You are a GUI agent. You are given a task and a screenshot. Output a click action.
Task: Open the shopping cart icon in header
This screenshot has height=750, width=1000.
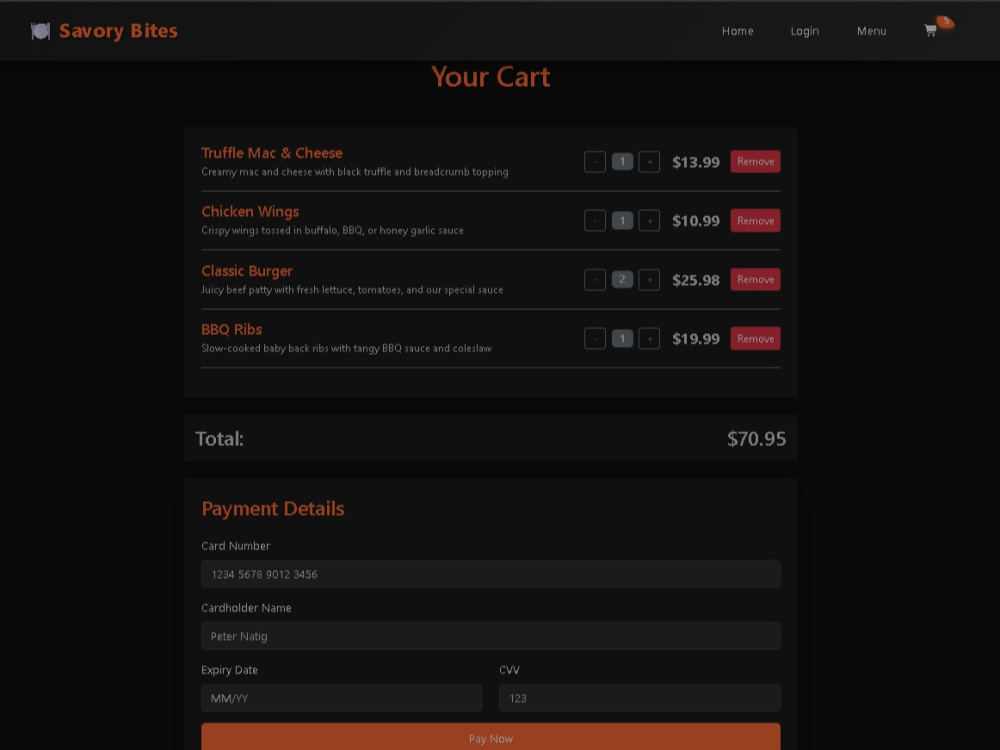pyautogui.click(x=930, y=31)
